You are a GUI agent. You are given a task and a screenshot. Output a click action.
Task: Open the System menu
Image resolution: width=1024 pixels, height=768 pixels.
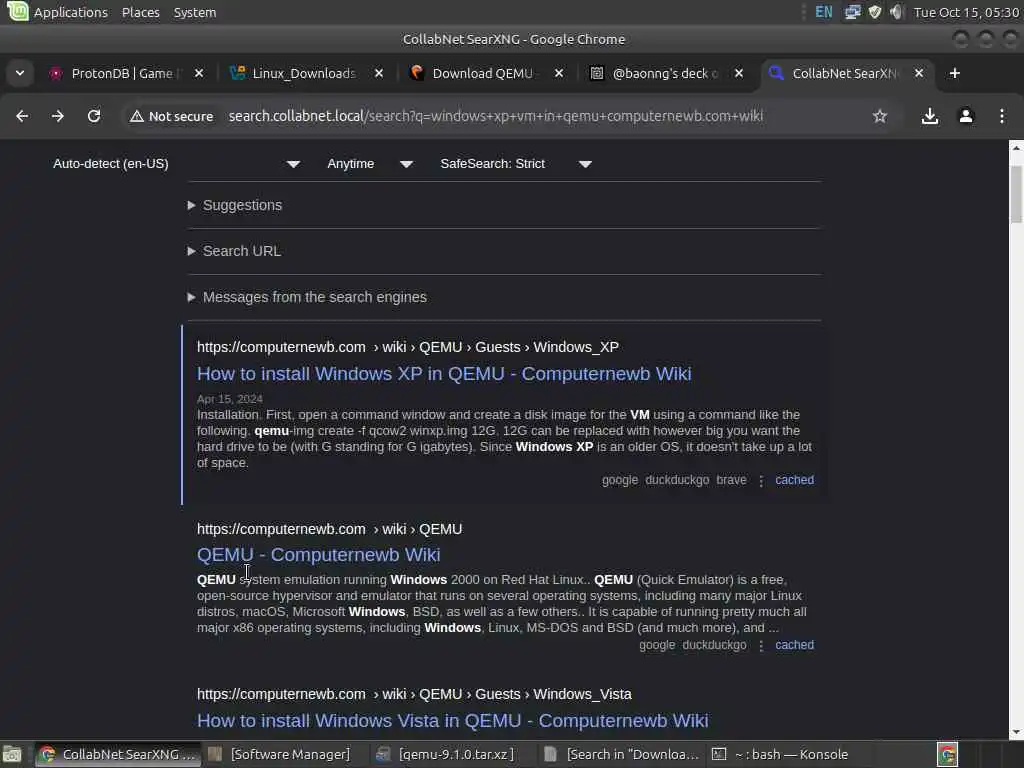(x=195, y=12)
